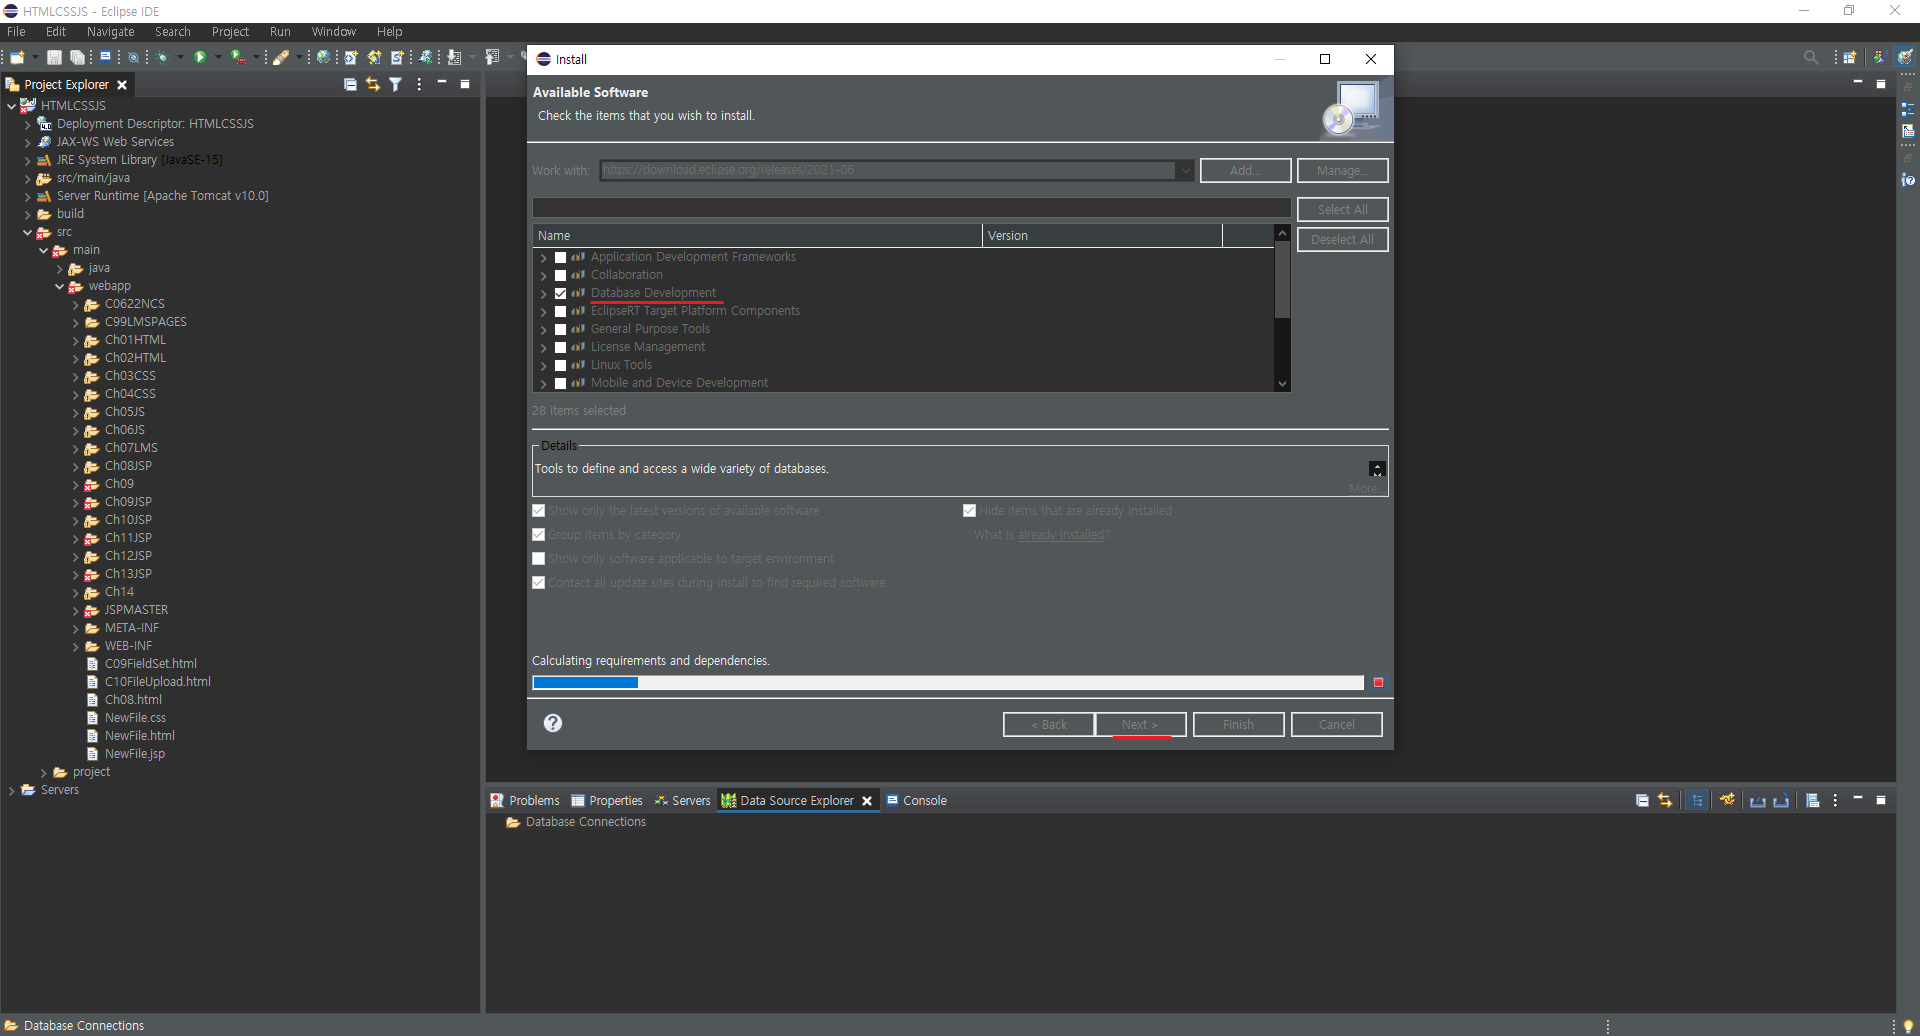Click the New wizard toolbar icon
Image resolution: width=1920 pixels, height=1036 pixels.
(x=17, y=58)
